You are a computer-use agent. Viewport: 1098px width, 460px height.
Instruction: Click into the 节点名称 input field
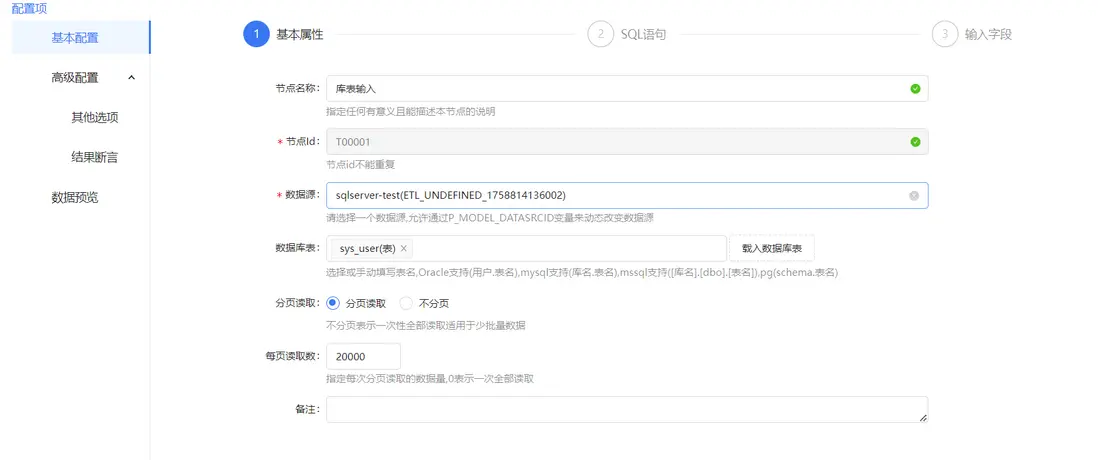point(627,89)
